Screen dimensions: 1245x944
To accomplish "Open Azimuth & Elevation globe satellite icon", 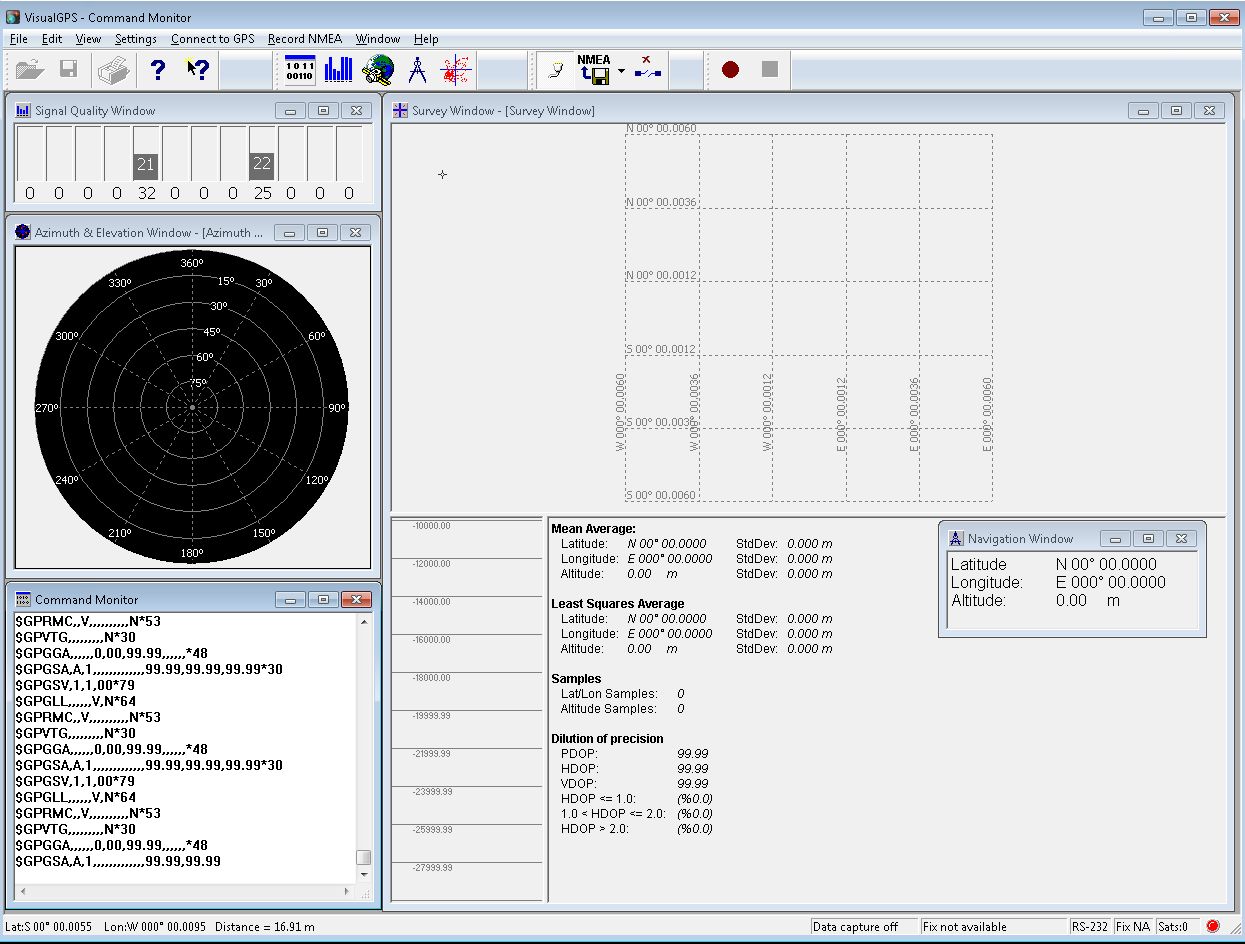I will tap(378, 70).
